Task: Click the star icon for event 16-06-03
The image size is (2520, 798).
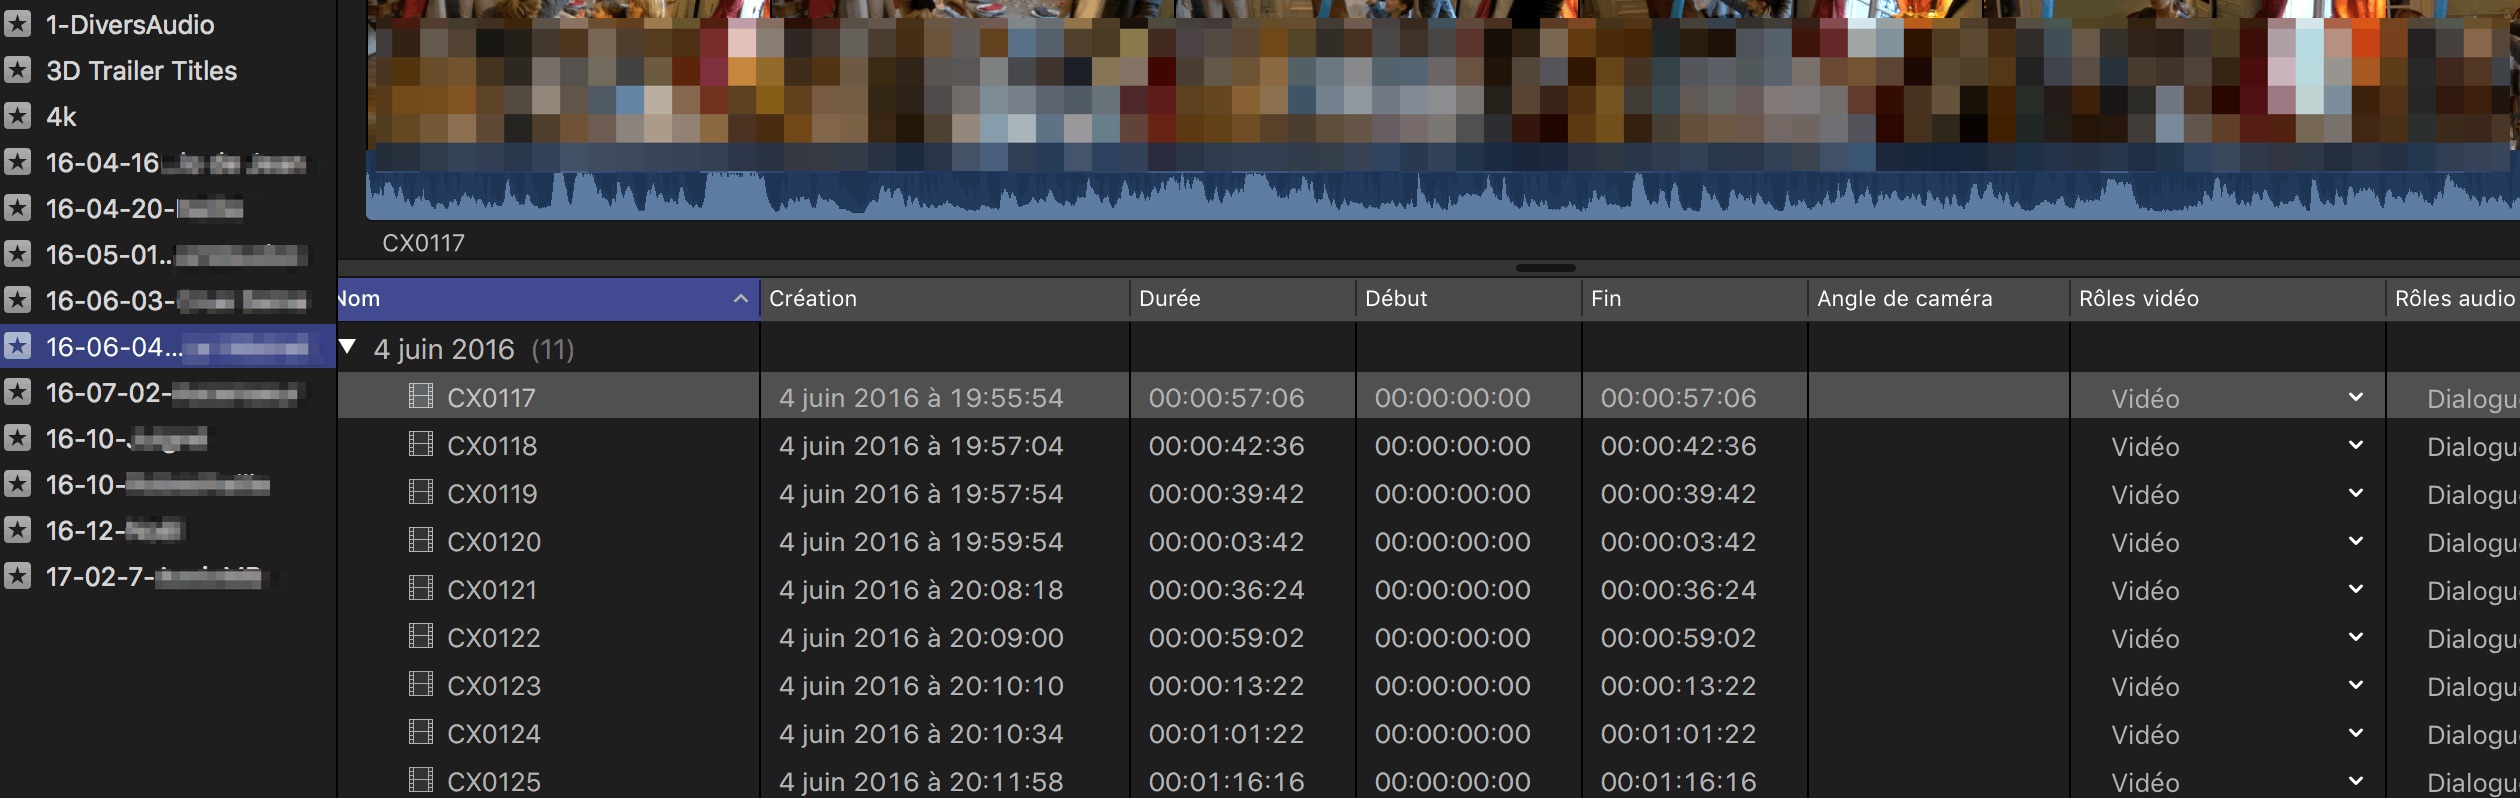Action: pyautogui.click(x=17, y=300)
